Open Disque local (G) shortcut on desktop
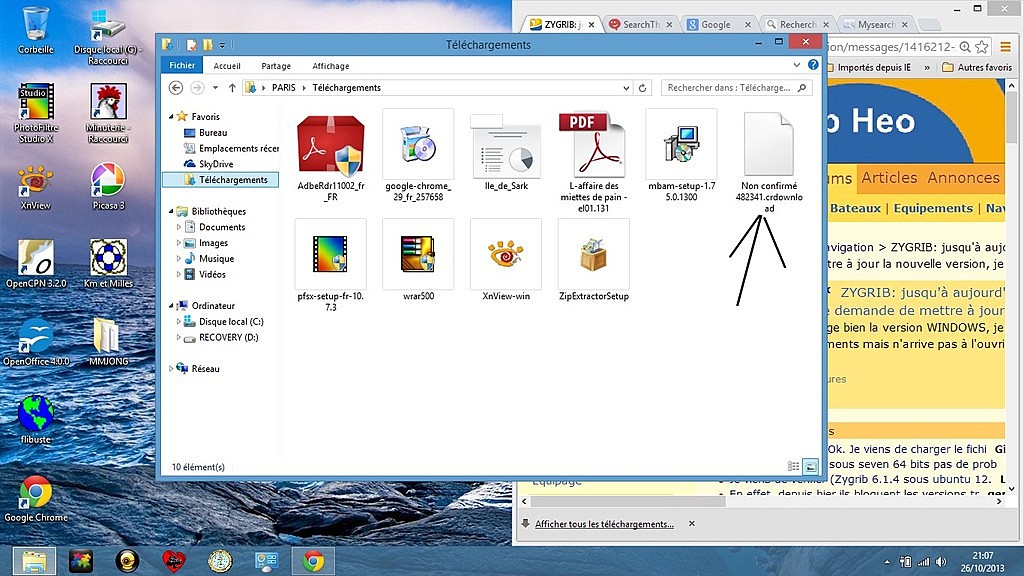Screen dimensions: 1024x576 click(108, 37)
